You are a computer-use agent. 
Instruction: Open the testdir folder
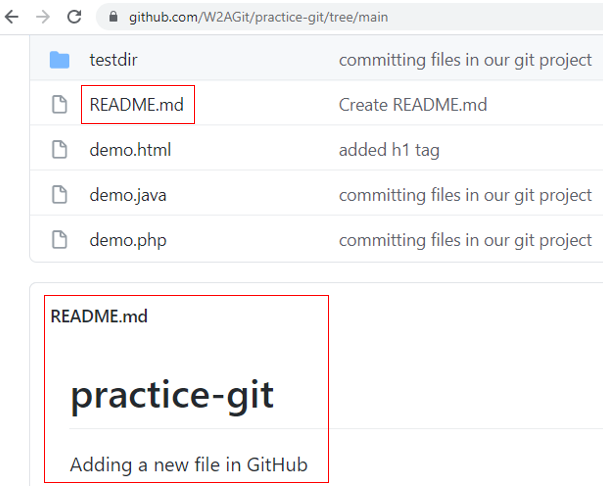tap(113, 60)
